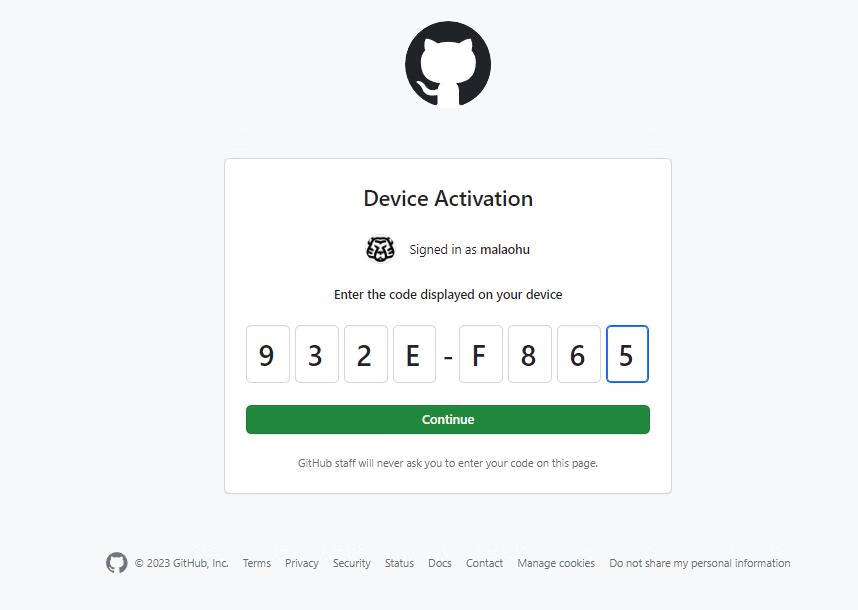Open the Terms footer link

[257, 563]
